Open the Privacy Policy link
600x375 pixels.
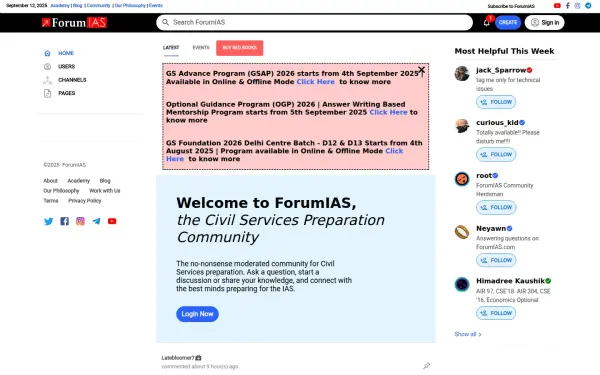(85, 201)
